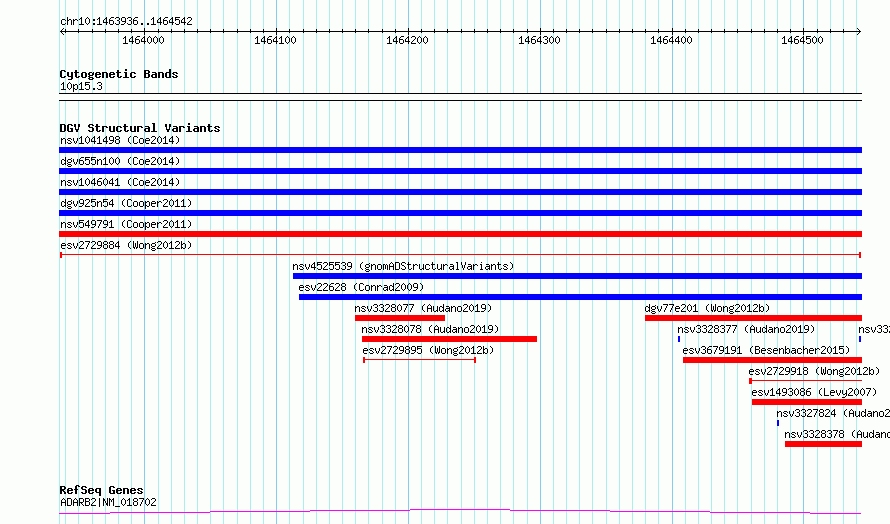This screenshot has width=890, height=524.
Task: Click blue bar under dgv925n54
Action: point(460,213)
